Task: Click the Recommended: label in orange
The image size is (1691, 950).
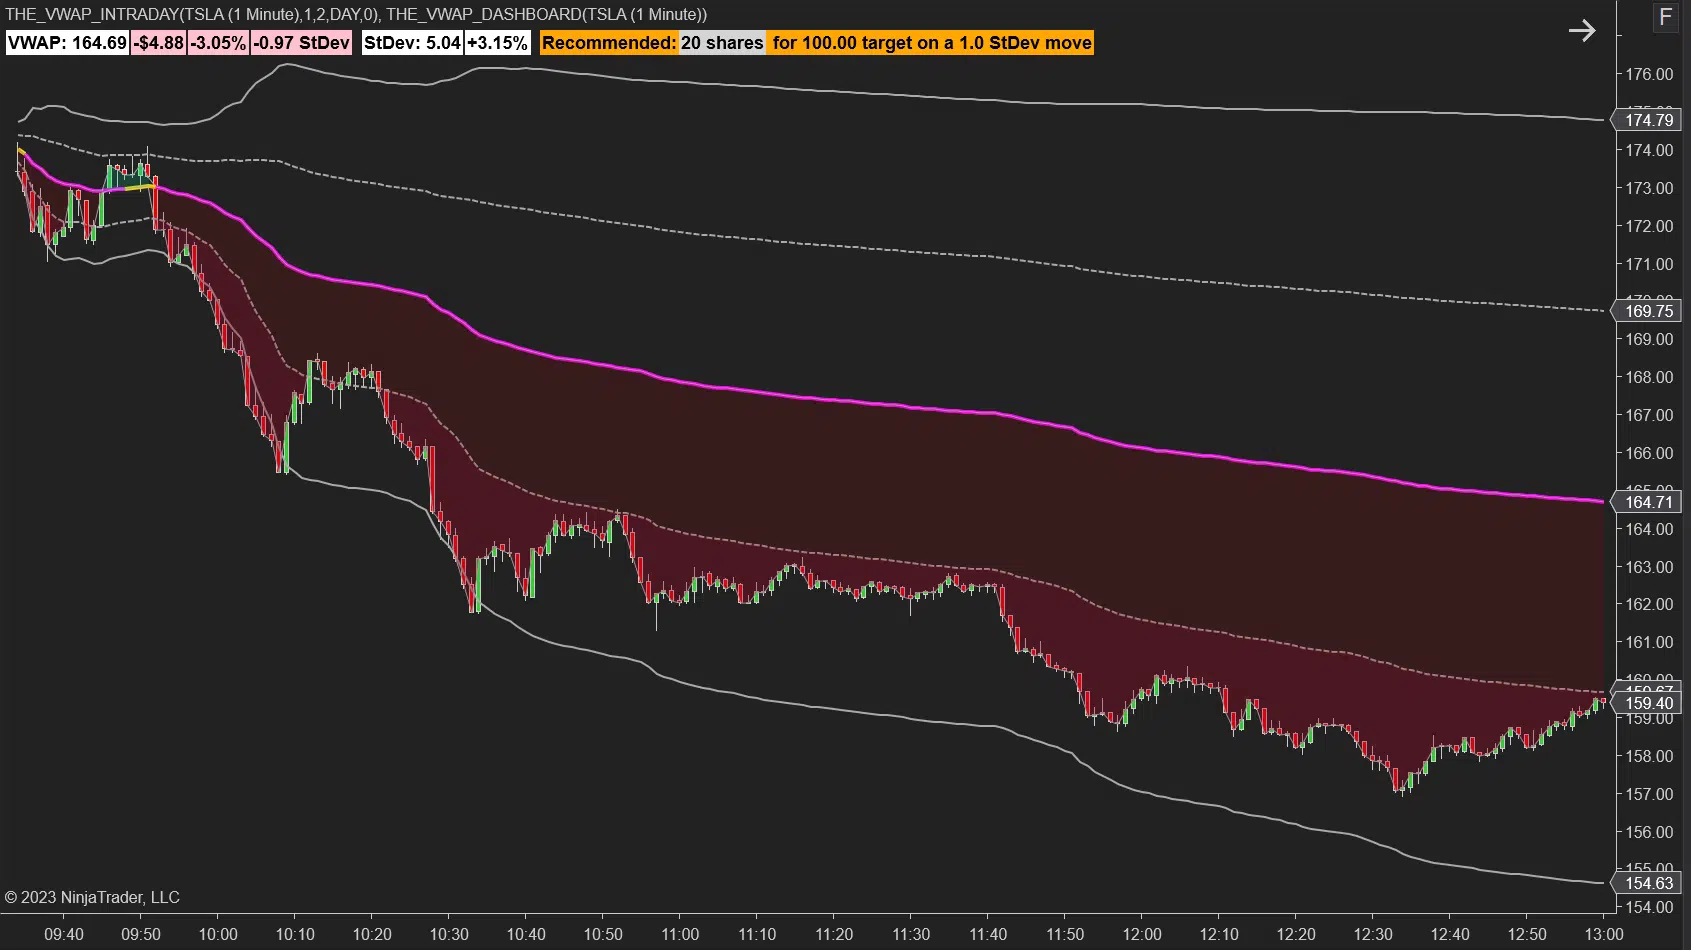Action: 609,43
